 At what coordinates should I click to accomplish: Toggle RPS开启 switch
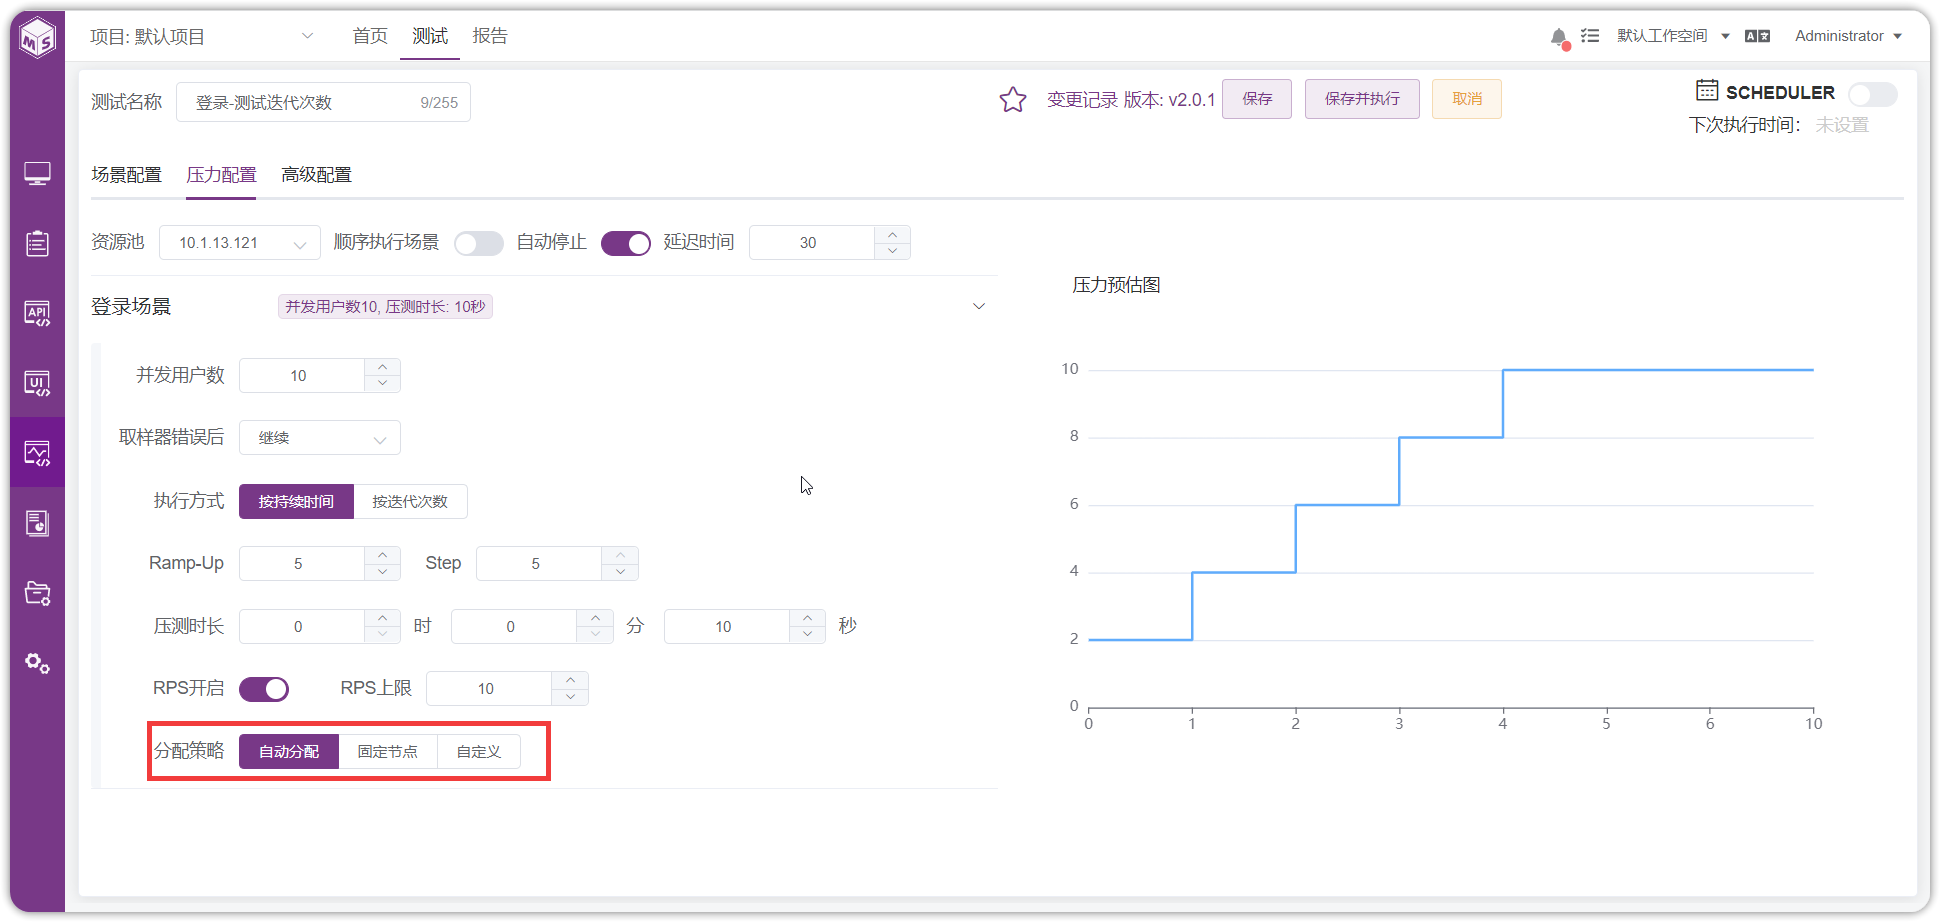coord(264,689)
